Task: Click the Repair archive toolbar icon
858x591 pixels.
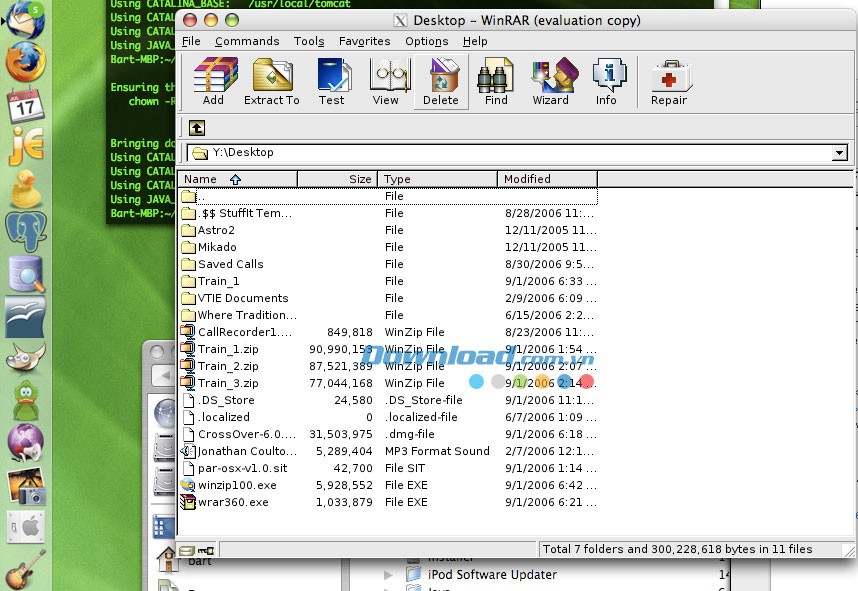Action: 668,80
